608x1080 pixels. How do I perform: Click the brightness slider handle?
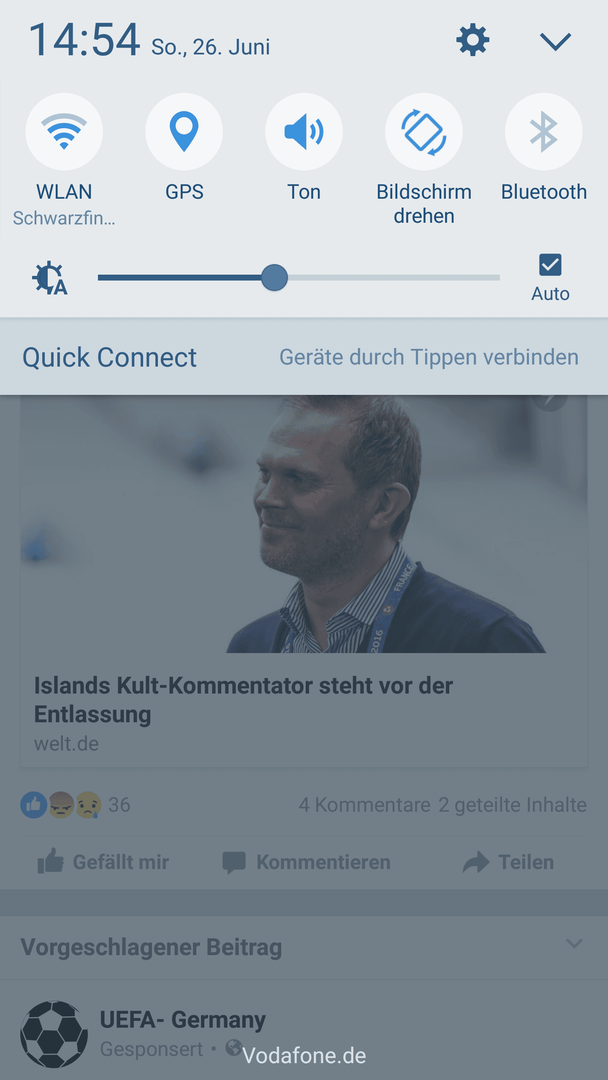coord(274,278)
